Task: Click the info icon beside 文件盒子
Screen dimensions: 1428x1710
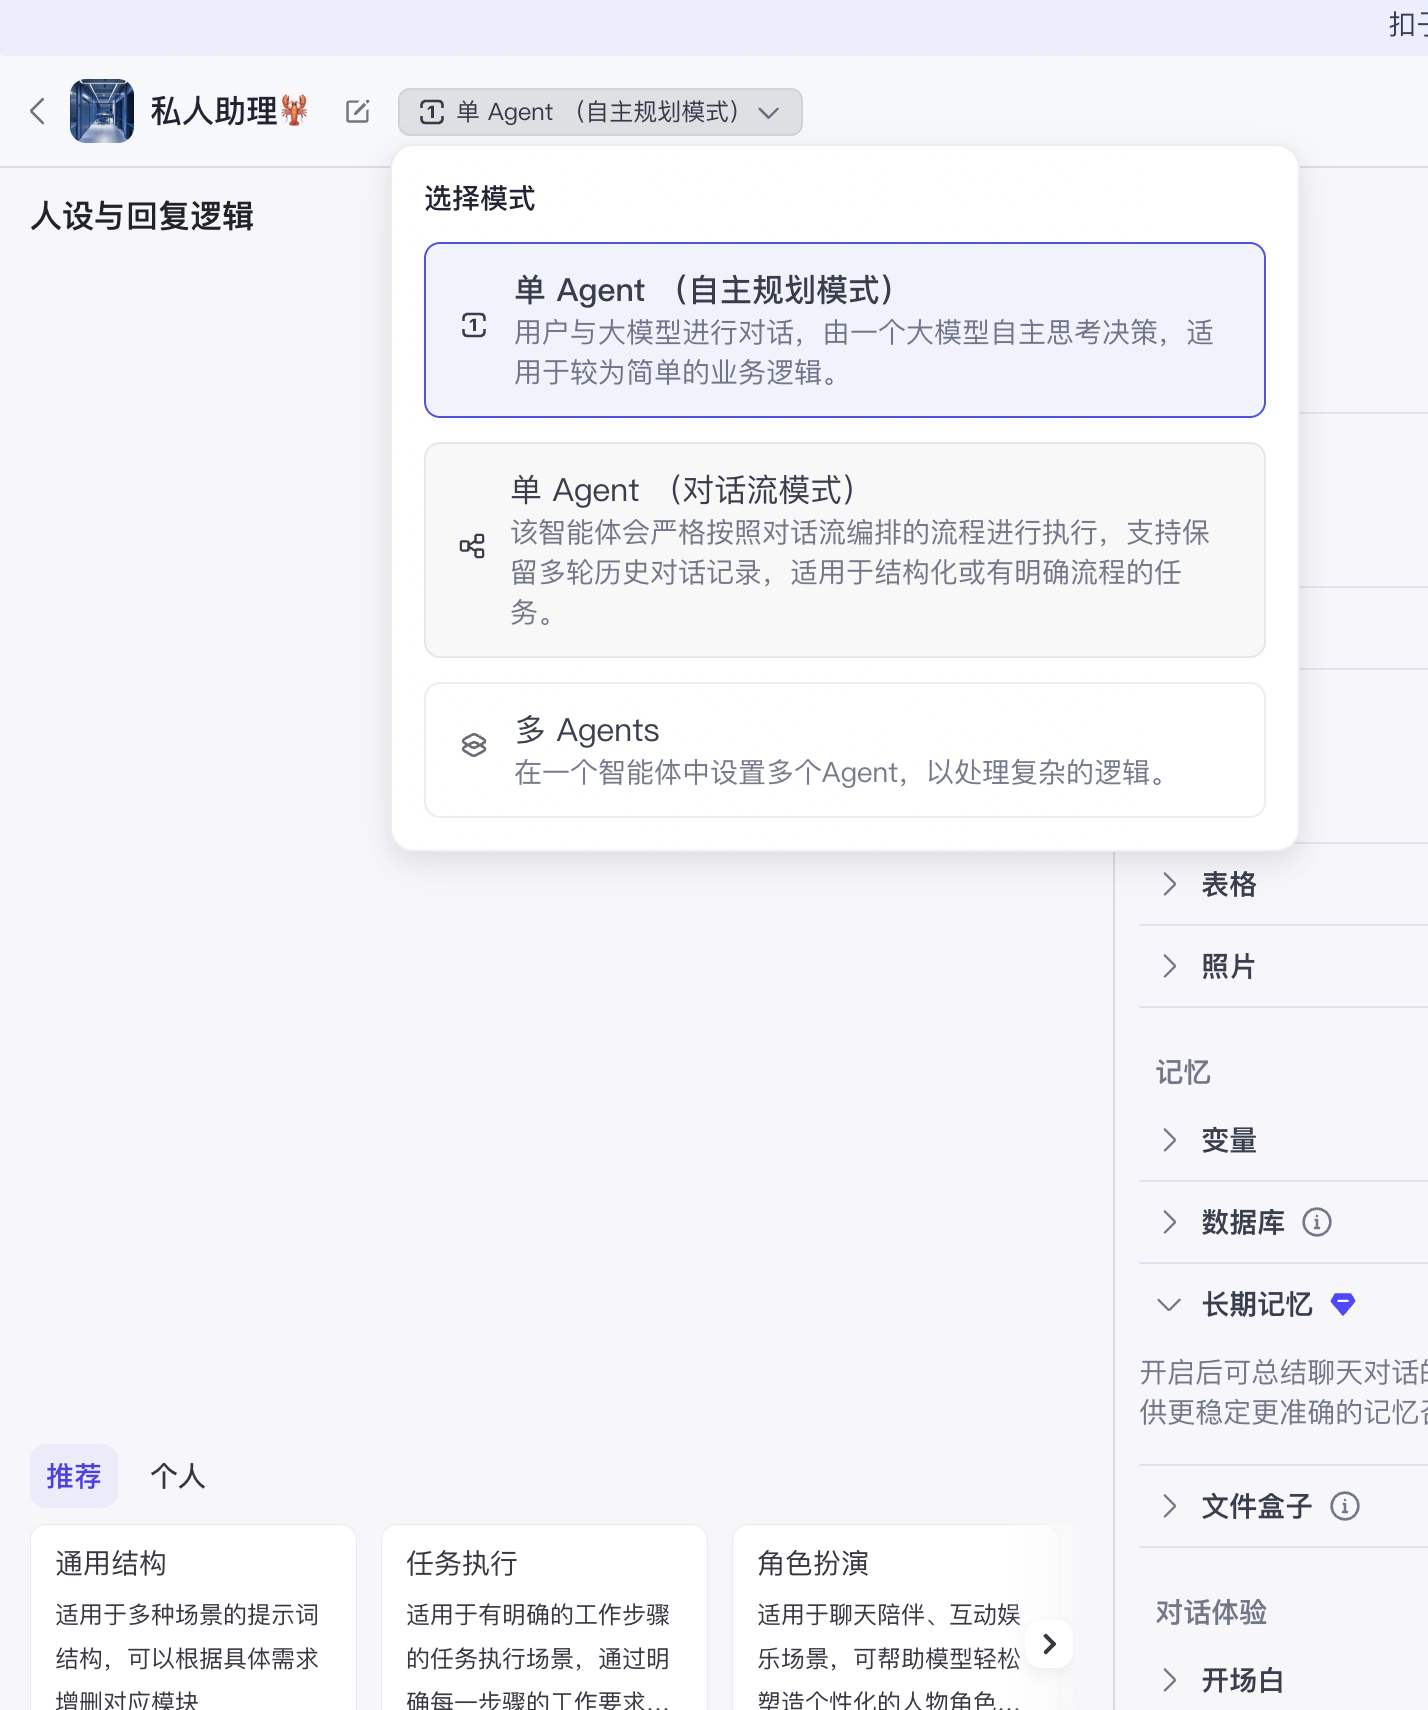Action: tap(1344, 1506)
